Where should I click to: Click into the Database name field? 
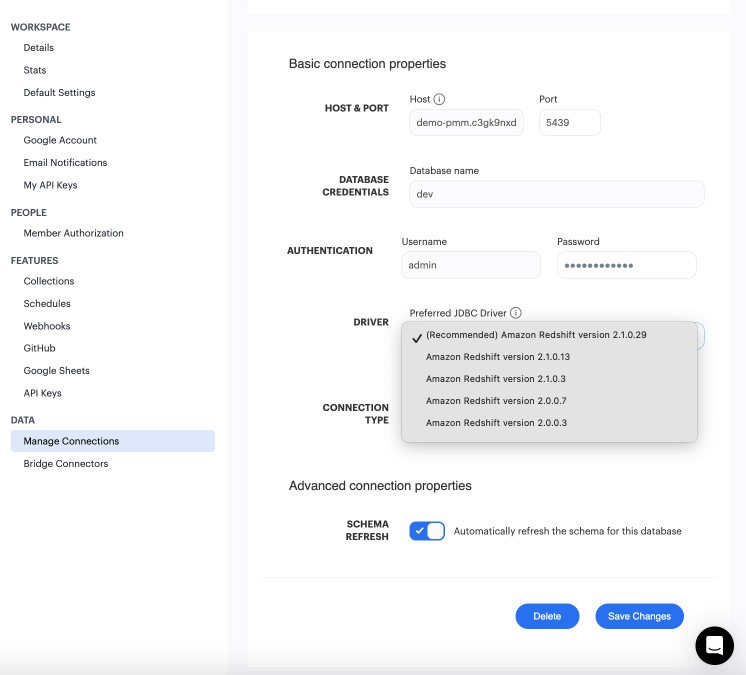coord(556,194)
